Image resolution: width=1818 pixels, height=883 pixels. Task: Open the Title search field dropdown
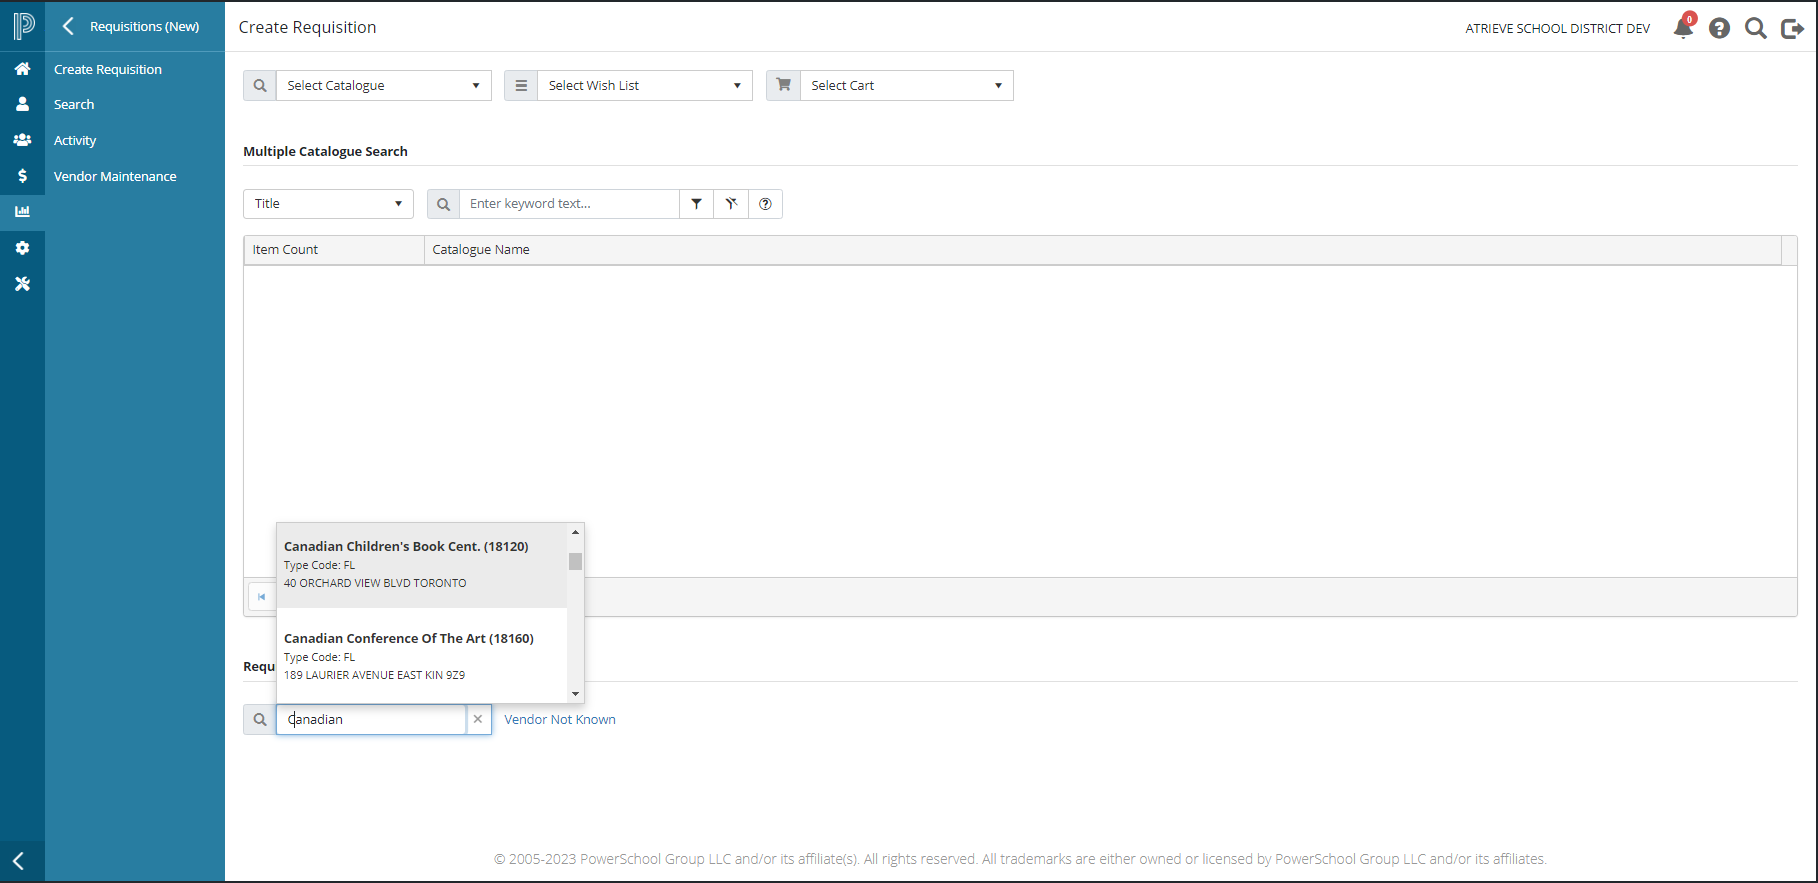pyautogui.click(x=328, y=204)
